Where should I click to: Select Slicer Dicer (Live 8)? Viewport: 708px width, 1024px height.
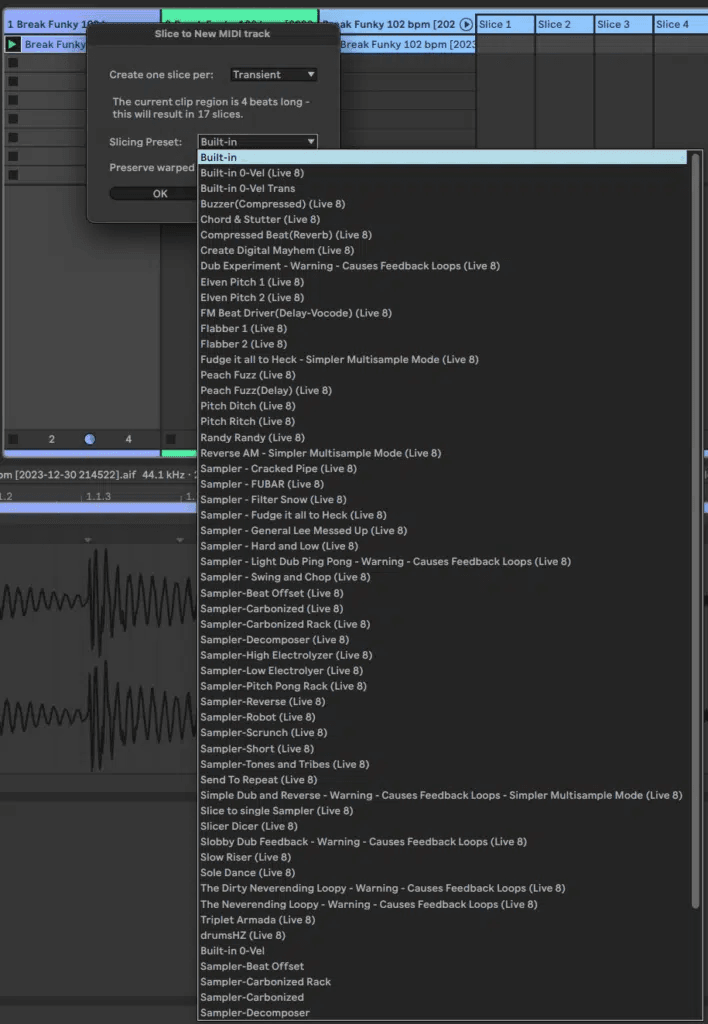point(443,826)
